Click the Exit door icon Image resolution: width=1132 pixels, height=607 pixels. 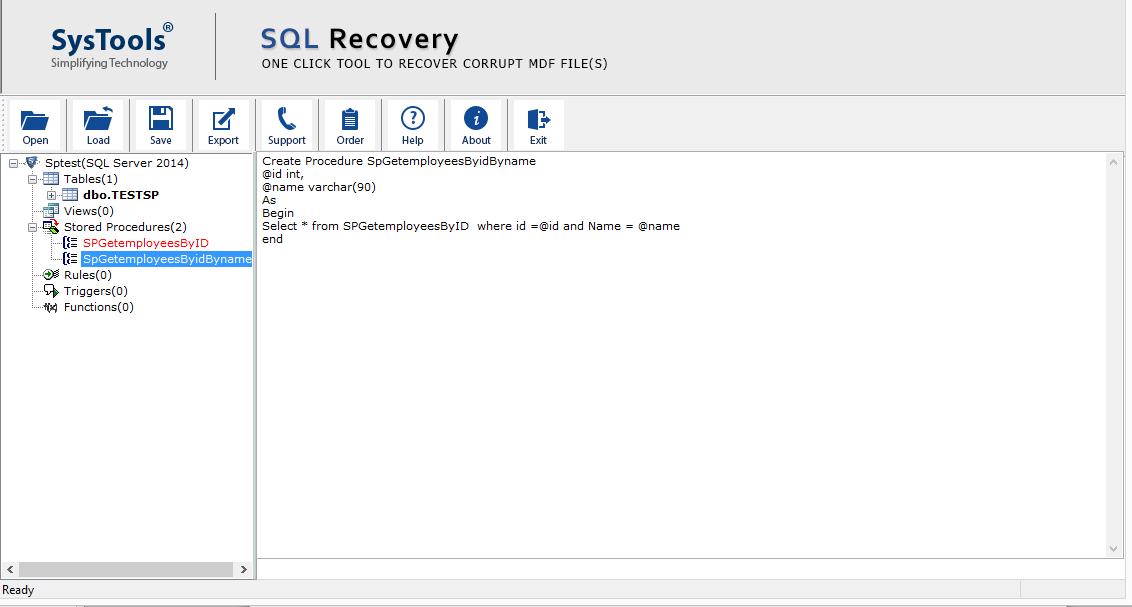pos(539,119)
